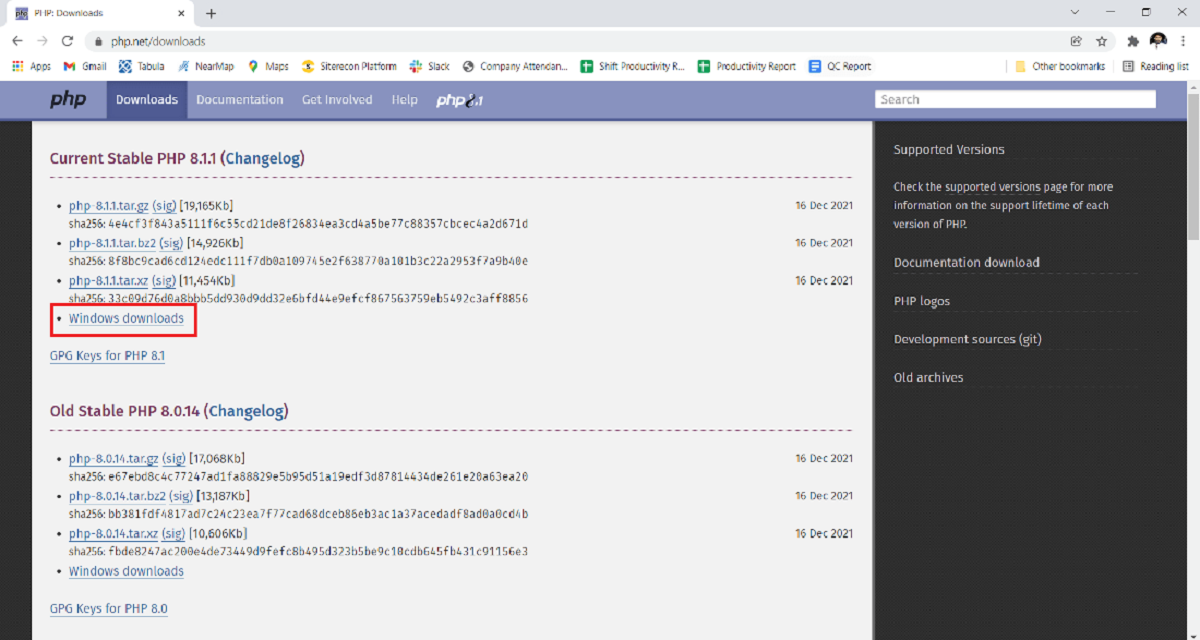This screenshot has width=1200, height=640.
Task: Click Windows downloads link under PHP 8.1.1
Action: pos(126,319)
